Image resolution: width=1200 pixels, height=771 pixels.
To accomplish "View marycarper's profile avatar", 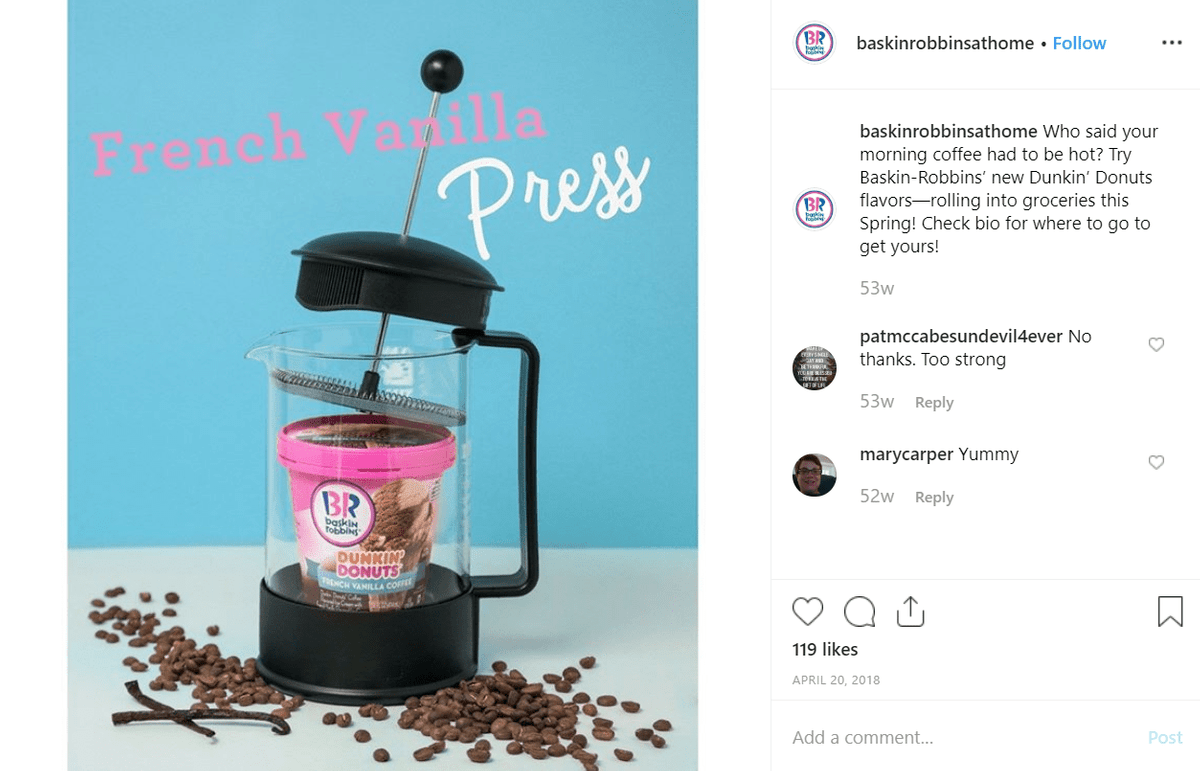I will click(814, 475).
